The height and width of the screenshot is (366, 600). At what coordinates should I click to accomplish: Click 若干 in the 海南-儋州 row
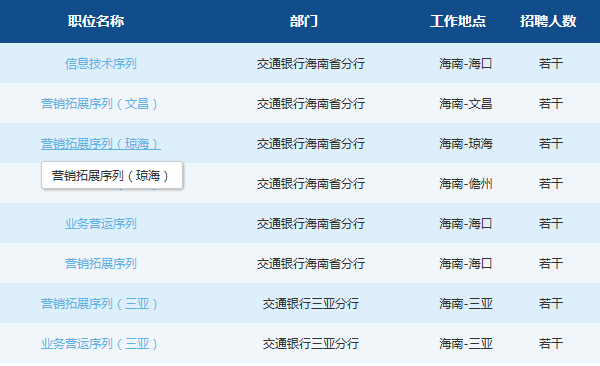pos(551,184)
